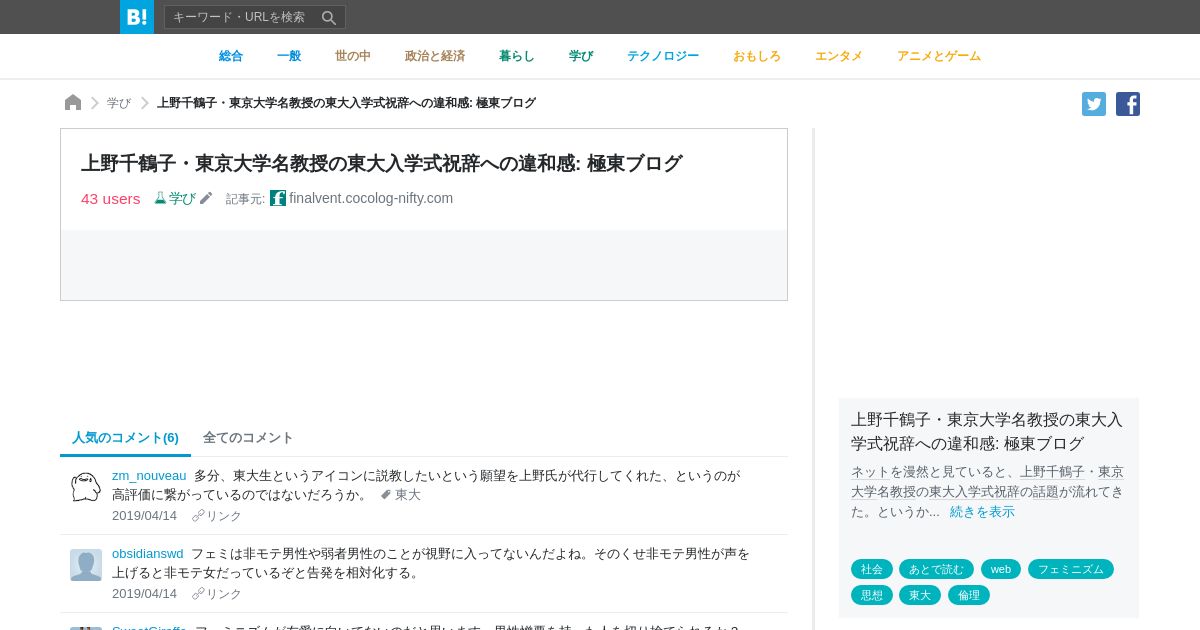1200x630 pixels.
Task: Click the 2019/04/14 date on obsidianswd's comment
Action: pos(144,594)
